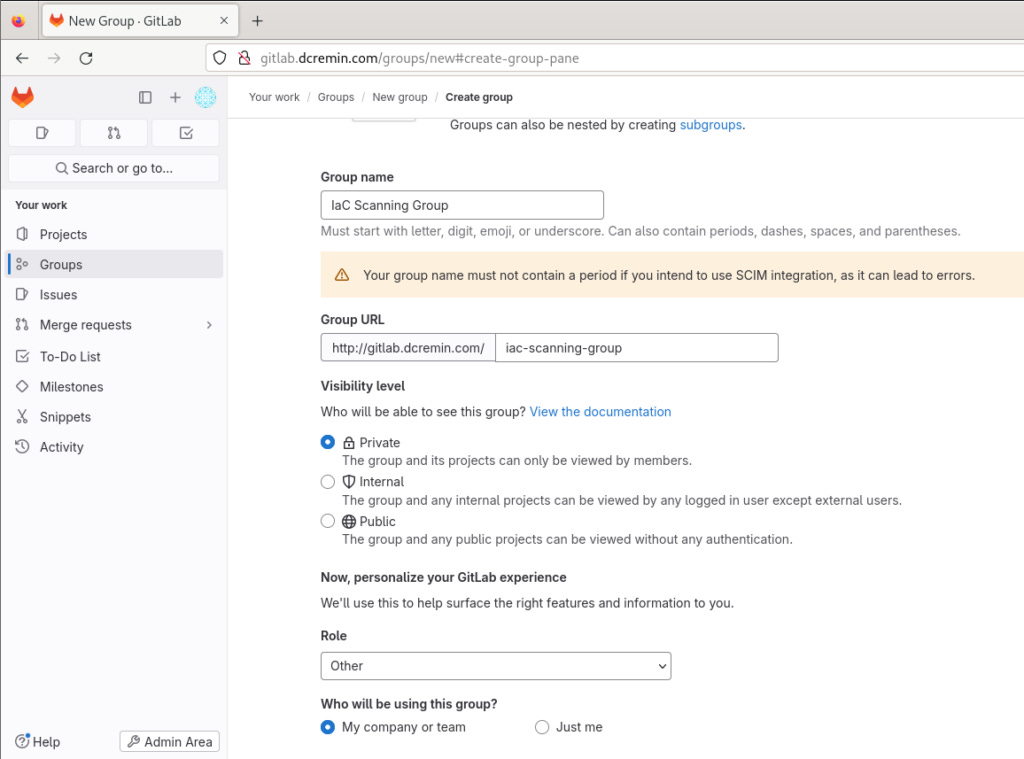Click the Group URL slug field
Viewport: 1024px width, 759px height.
[x=637, y=347]
